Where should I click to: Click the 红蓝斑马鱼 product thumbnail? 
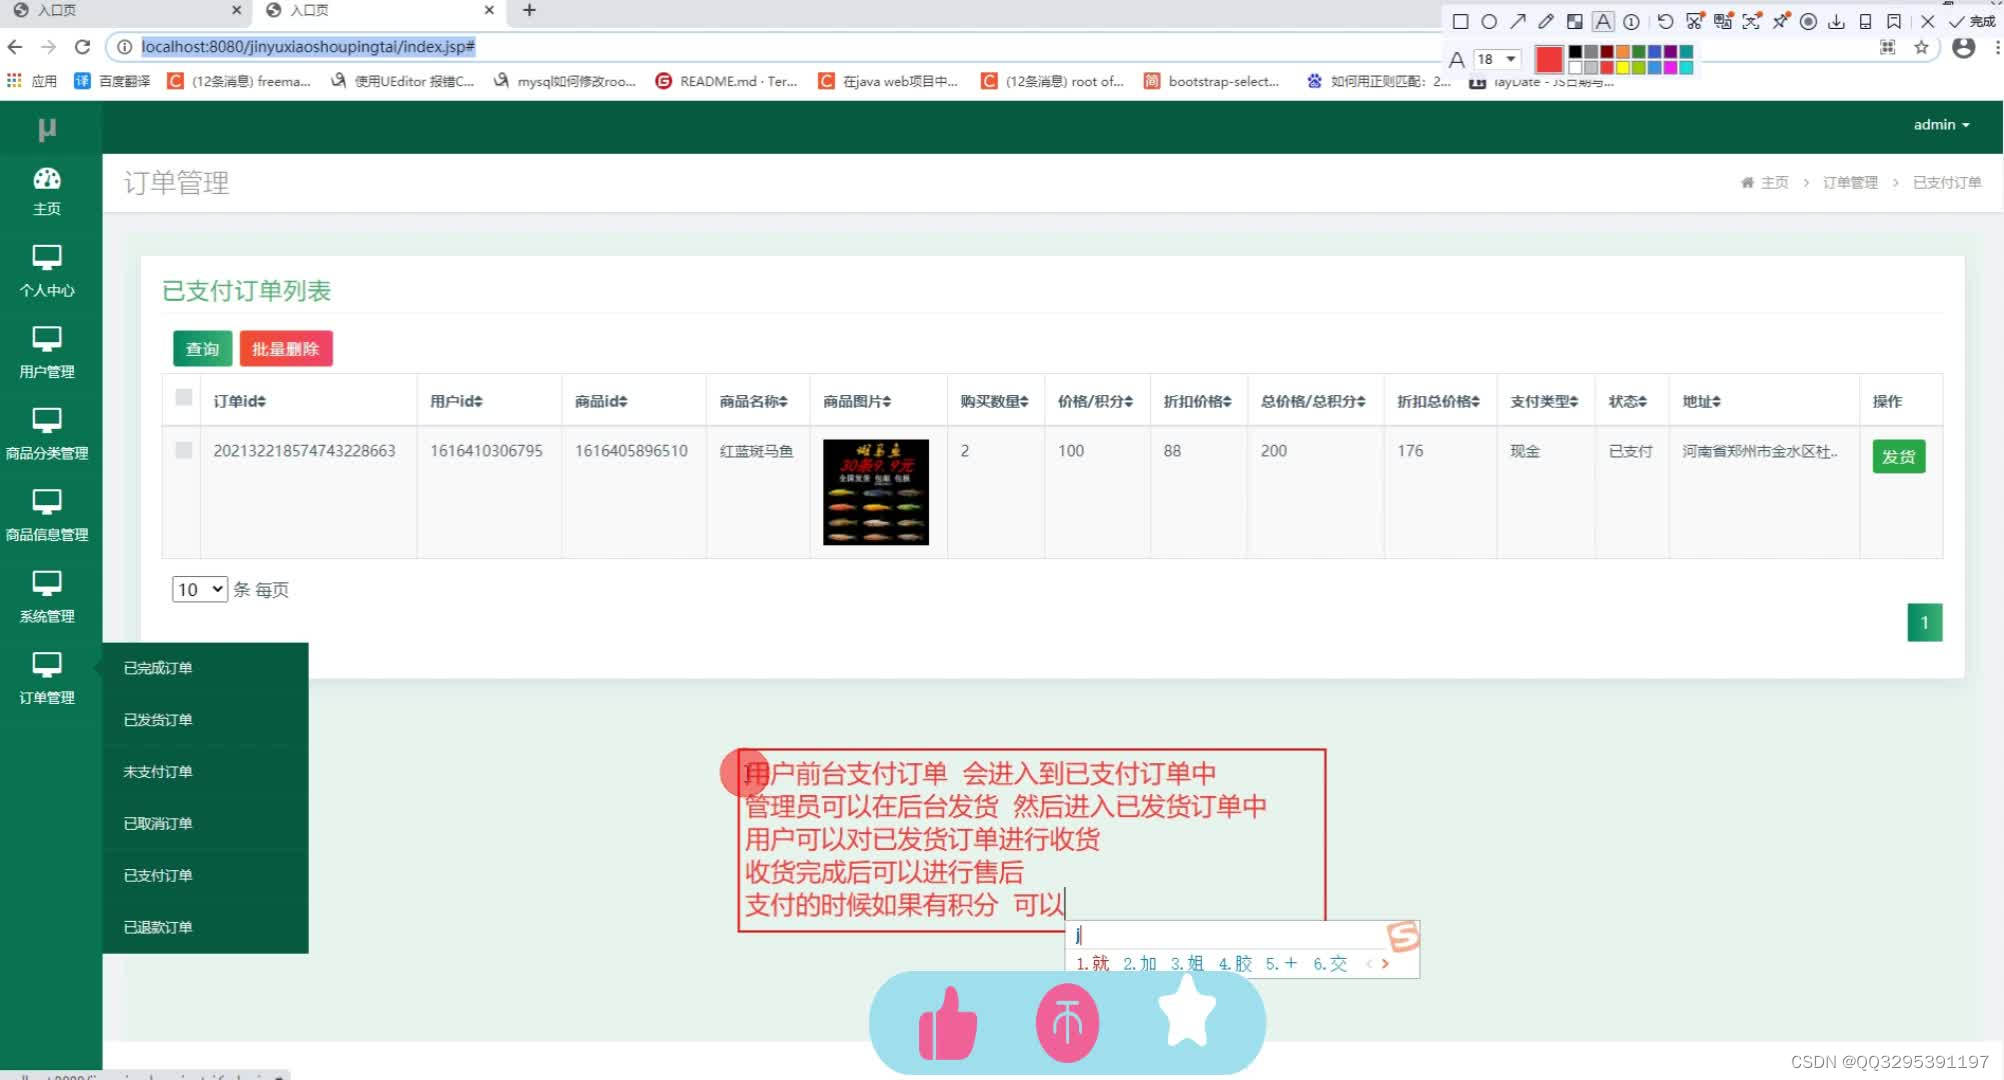(875, 492)
